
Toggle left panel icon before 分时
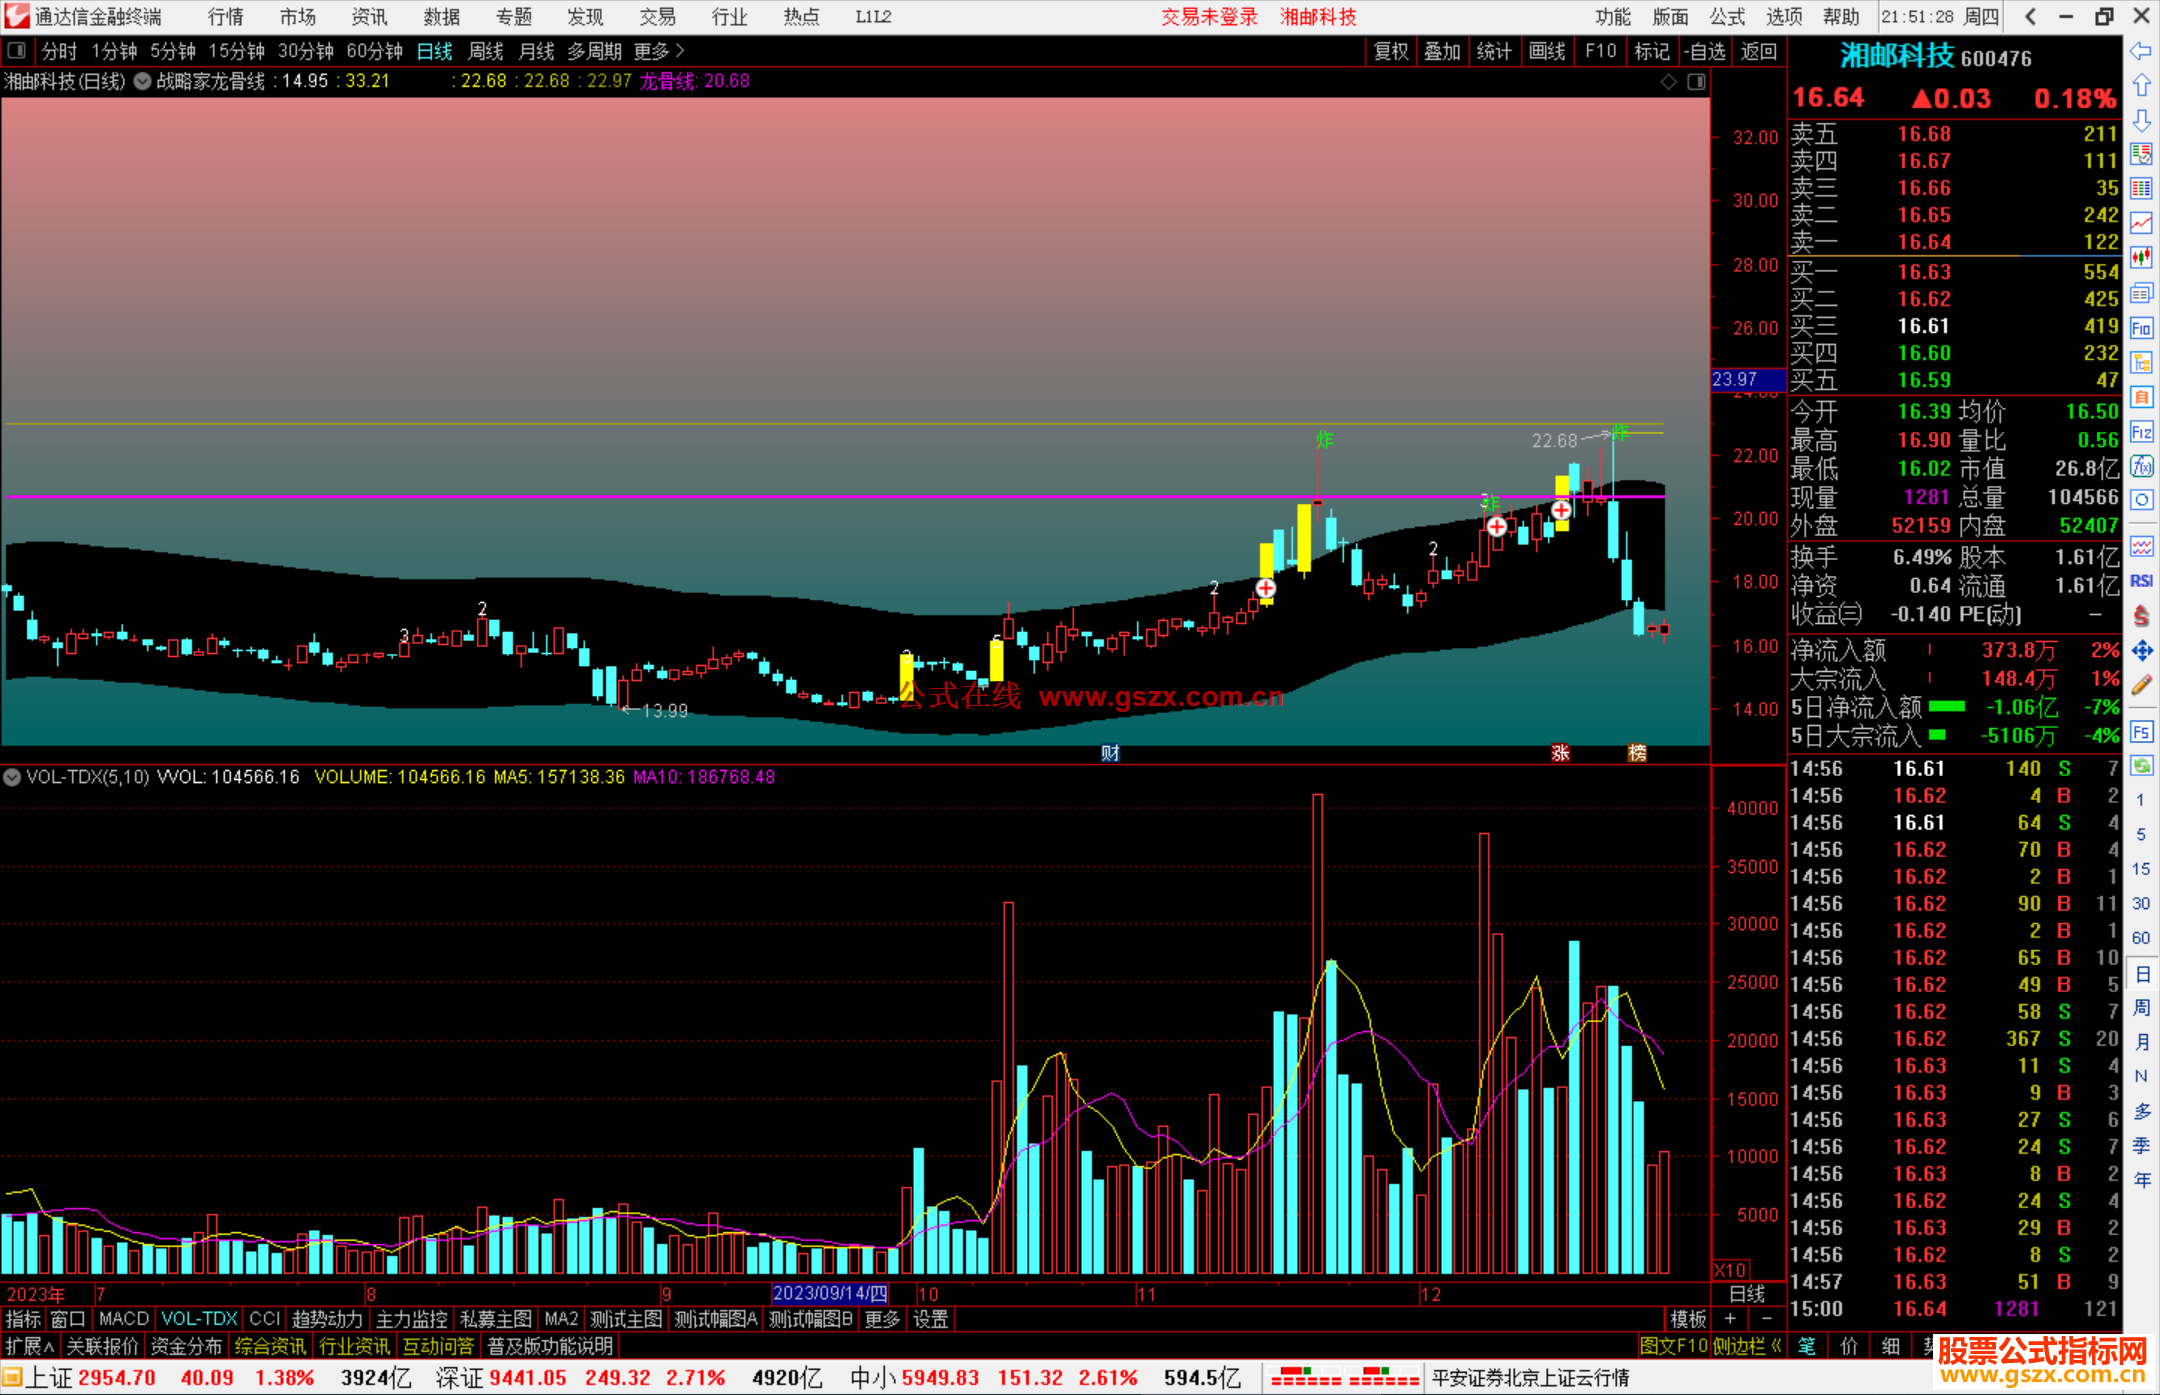[x=16, y=51]
